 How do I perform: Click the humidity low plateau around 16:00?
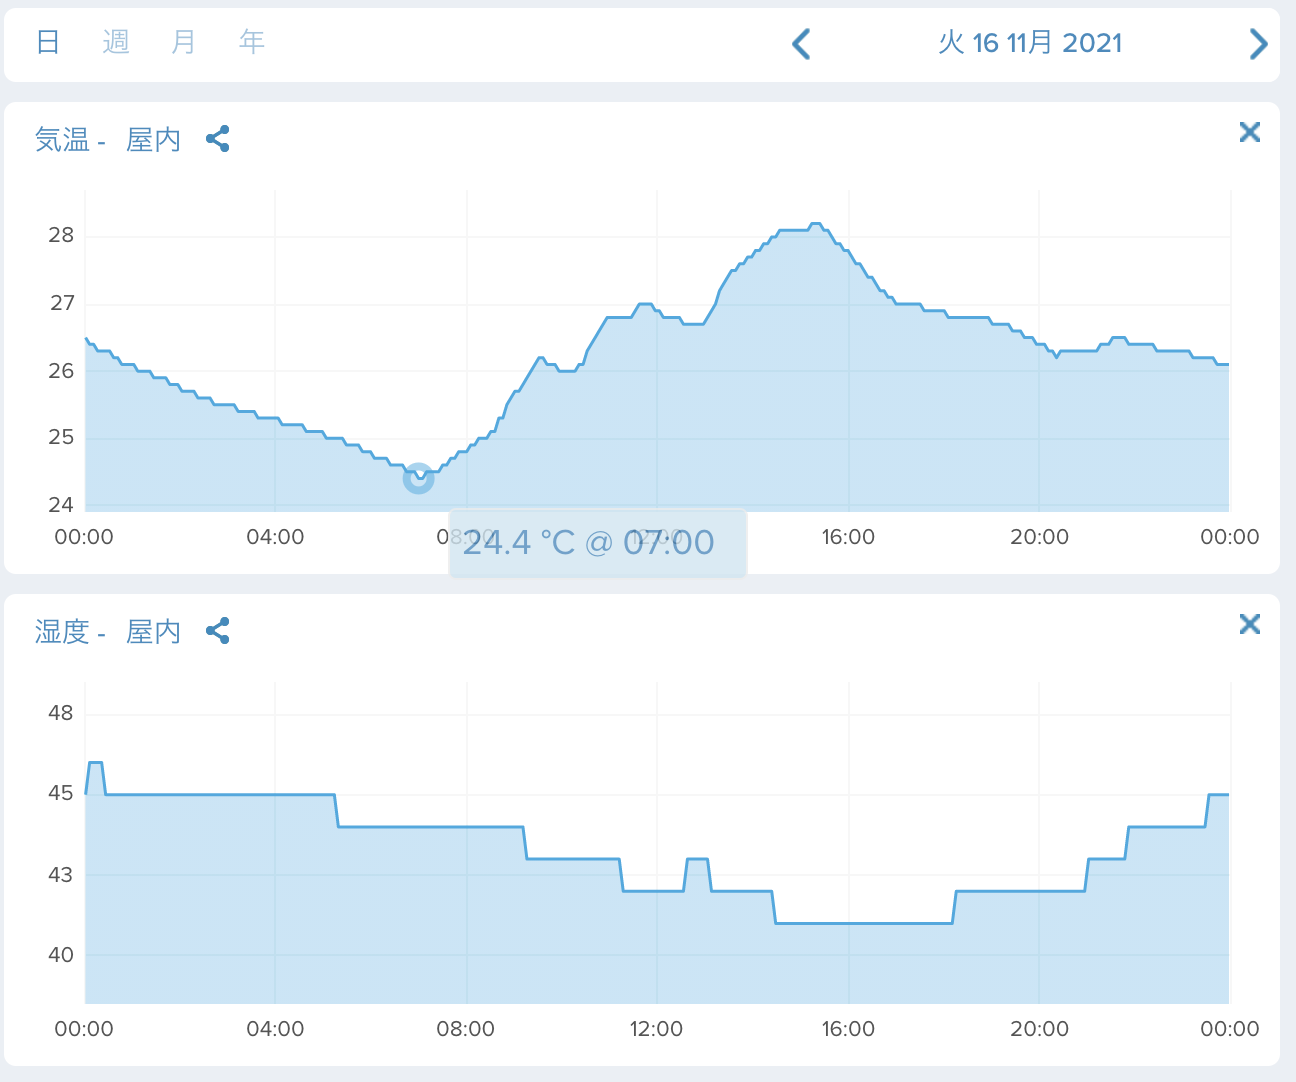click(x=864, y=923)
